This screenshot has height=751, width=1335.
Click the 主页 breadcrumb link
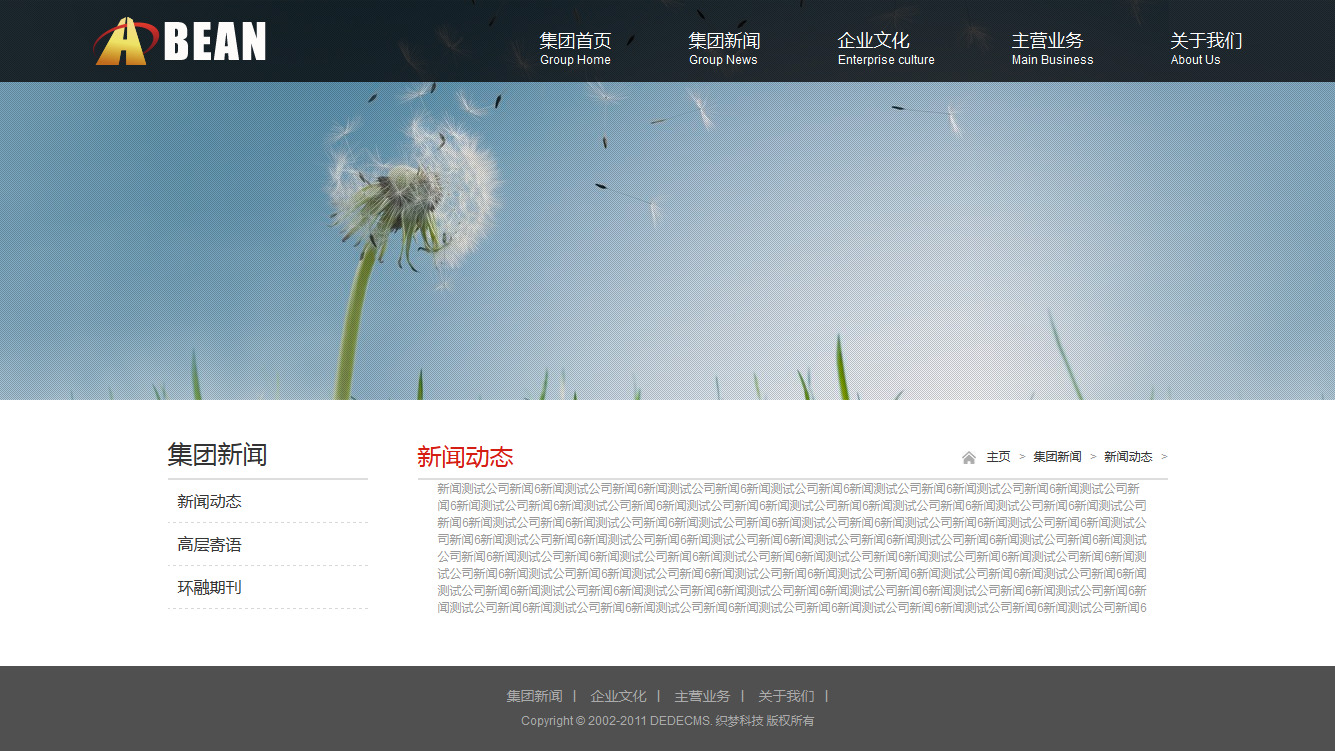coord(998,457)
